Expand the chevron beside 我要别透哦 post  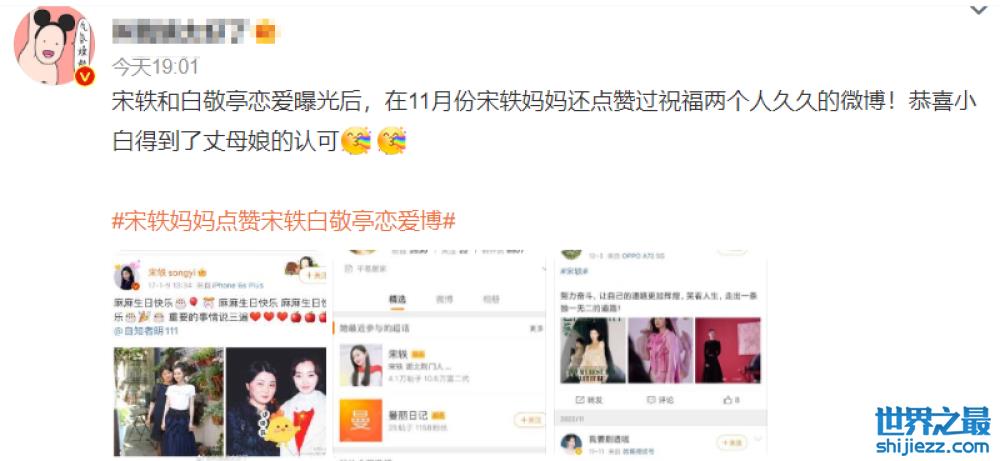coord(758,440)
